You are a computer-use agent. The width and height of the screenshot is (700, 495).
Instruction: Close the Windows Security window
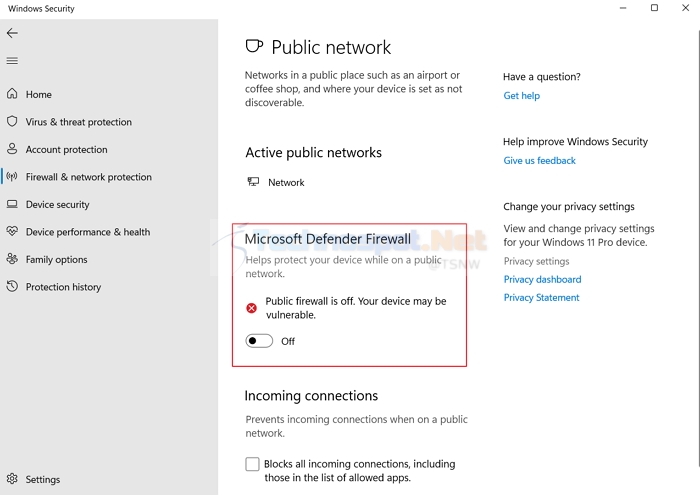685,8
